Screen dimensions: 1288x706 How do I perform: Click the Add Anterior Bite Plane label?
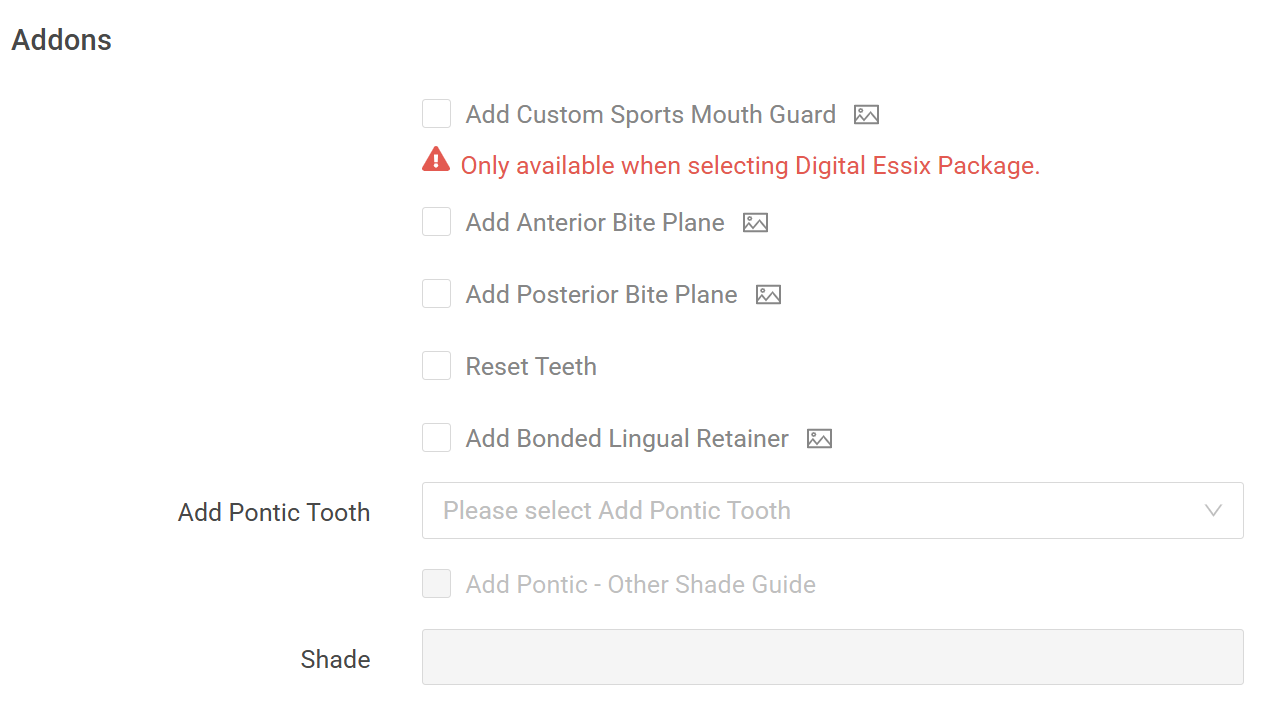click(595, 223)
